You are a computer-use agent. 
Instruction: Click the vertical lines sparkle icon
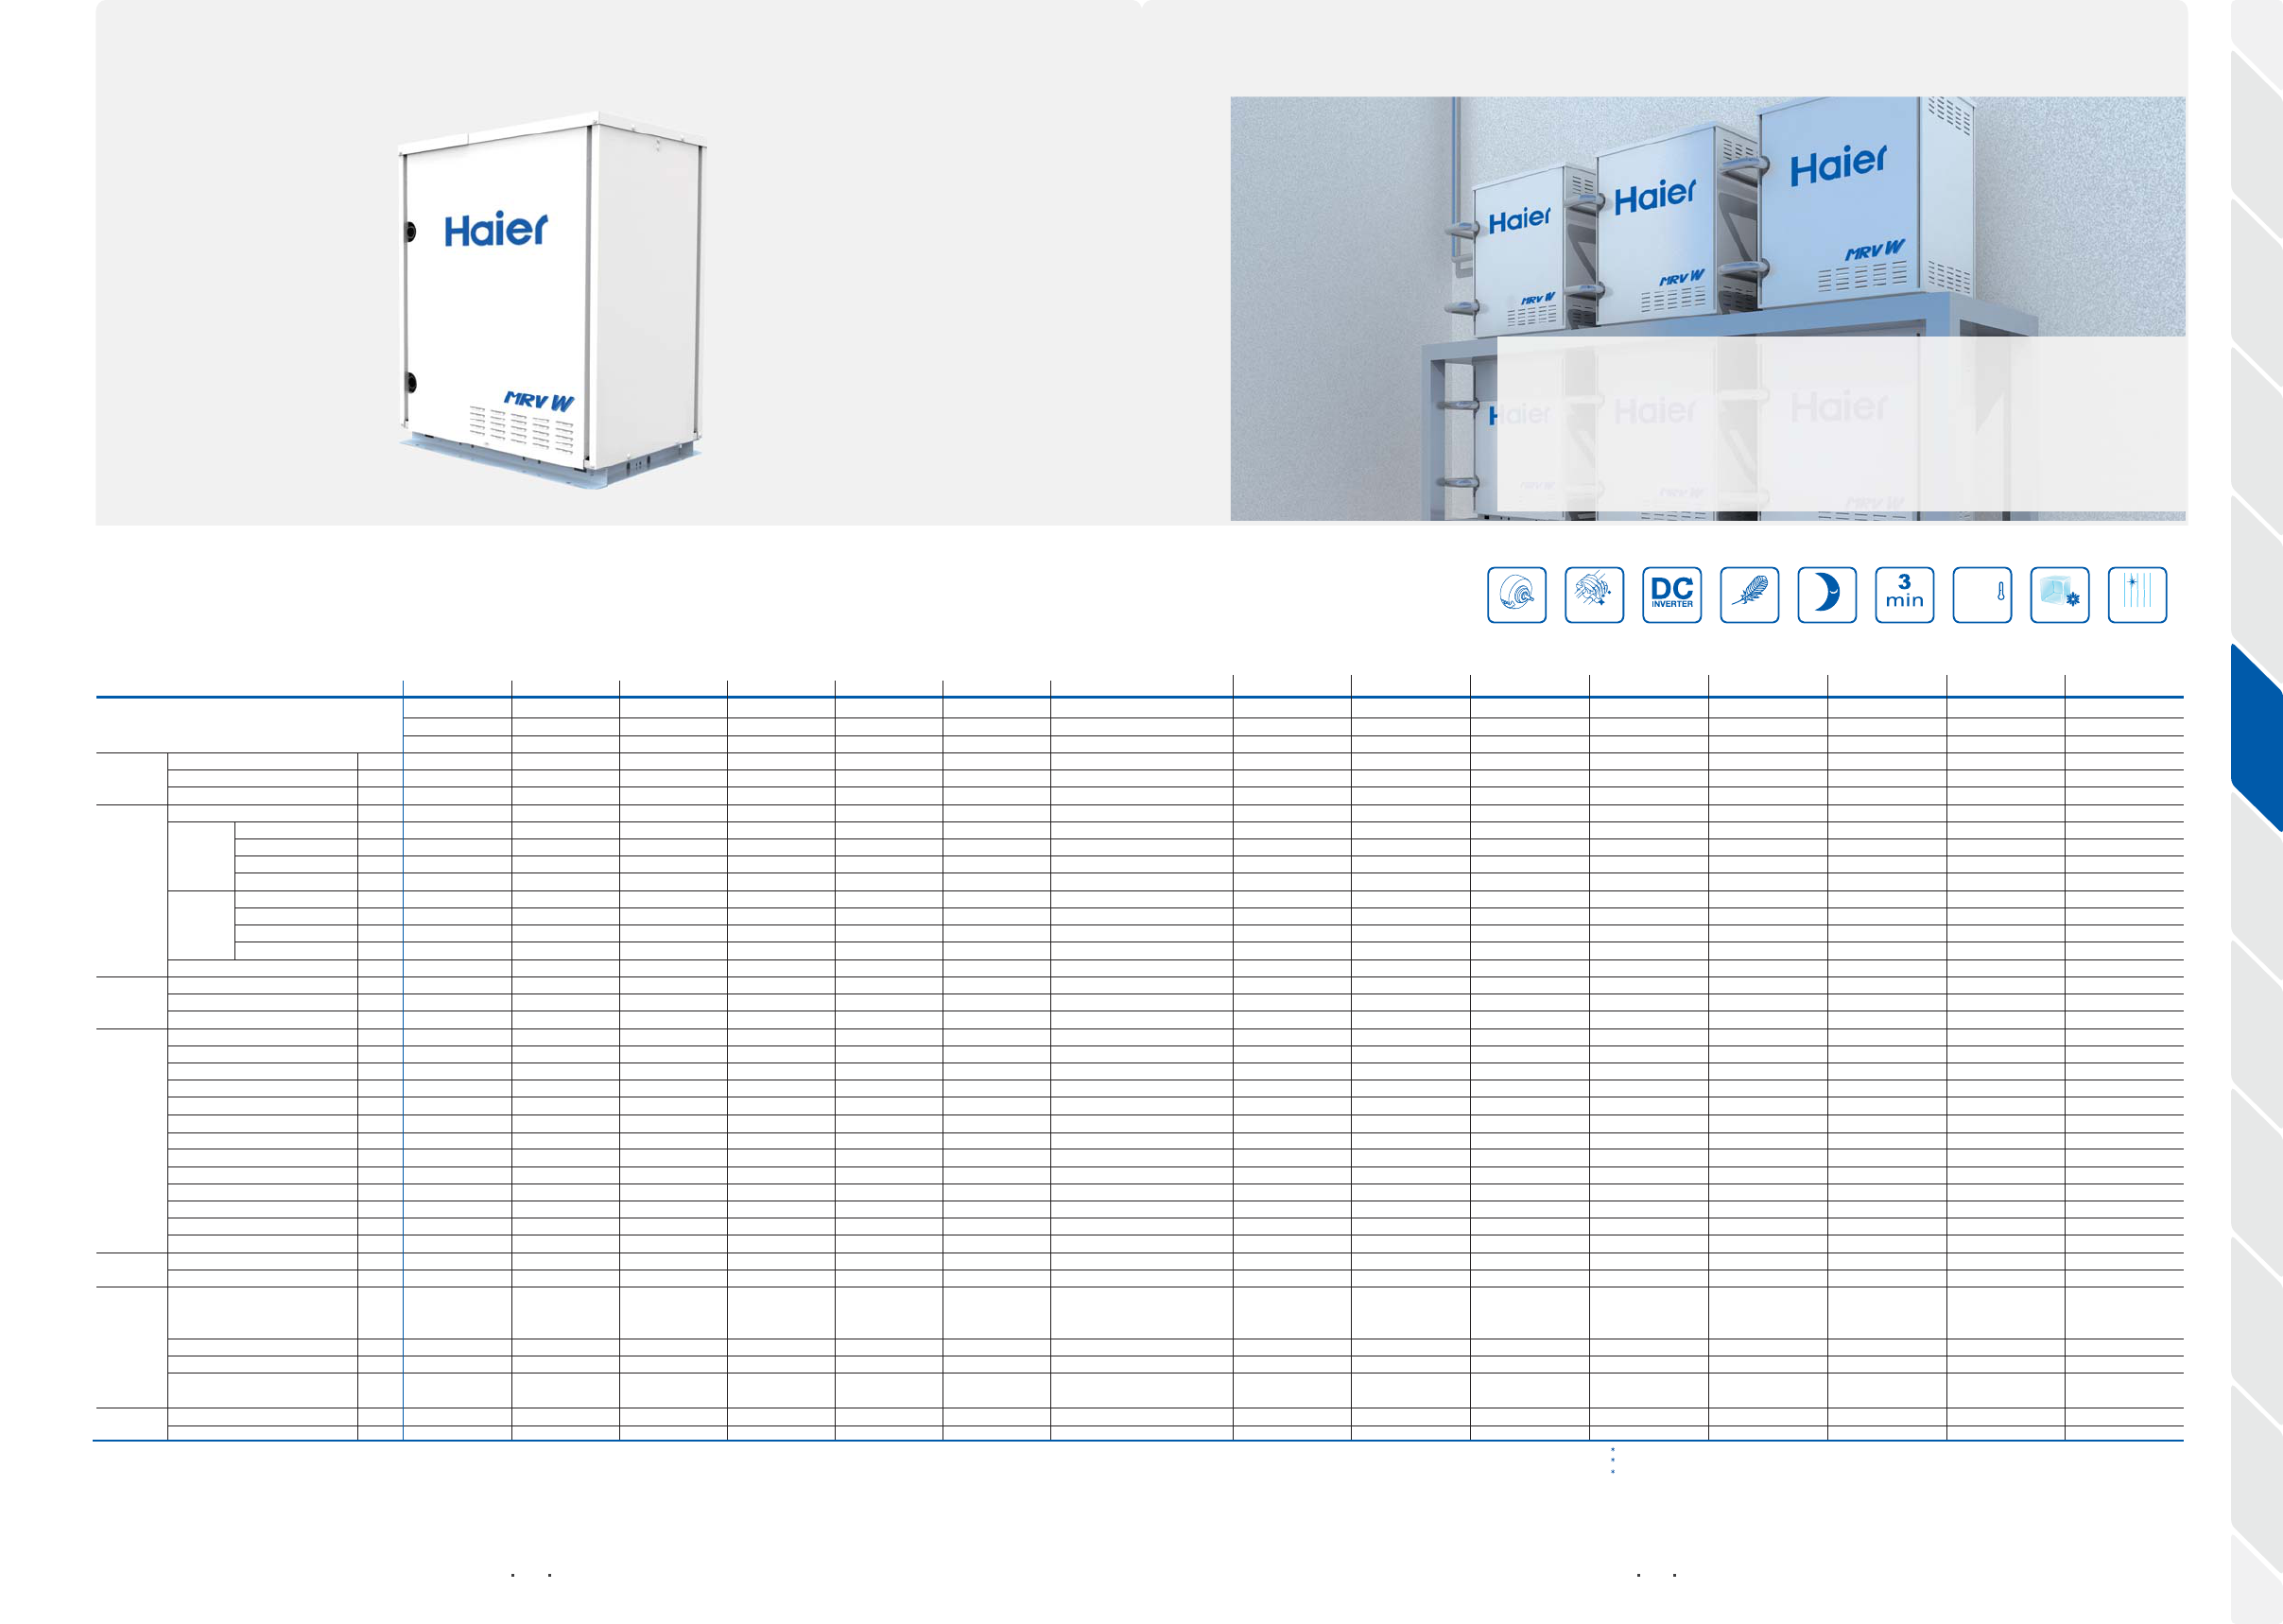tap(2137, 595)
